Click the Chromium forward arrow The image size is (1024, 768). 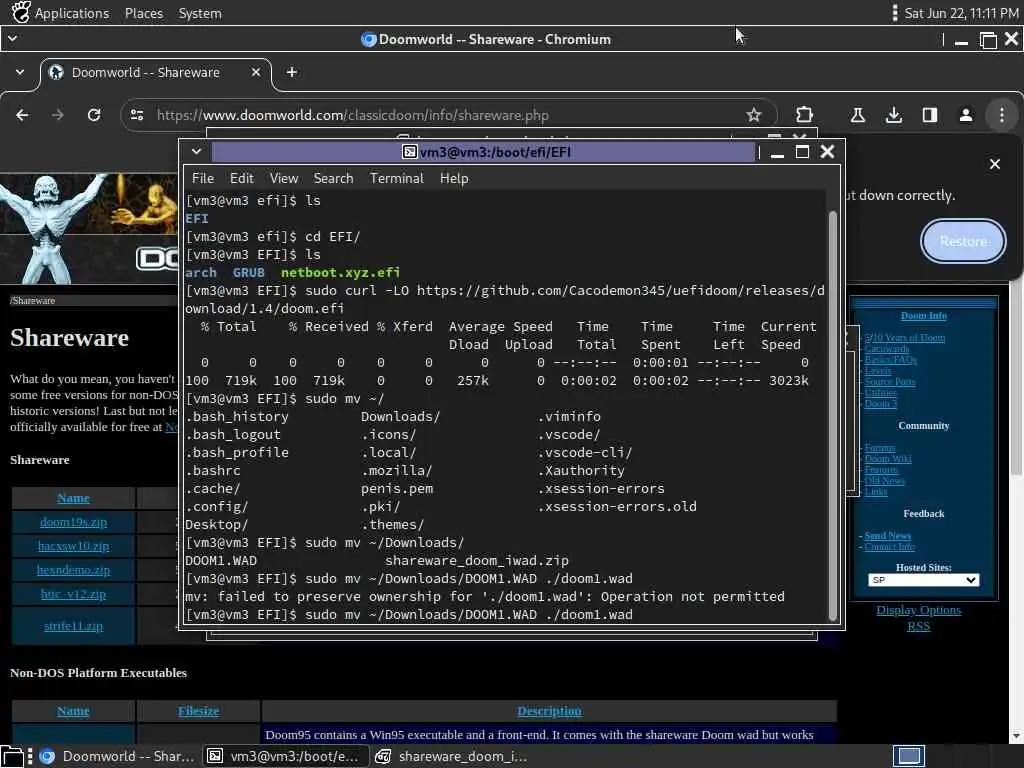[x=58, y=115]
